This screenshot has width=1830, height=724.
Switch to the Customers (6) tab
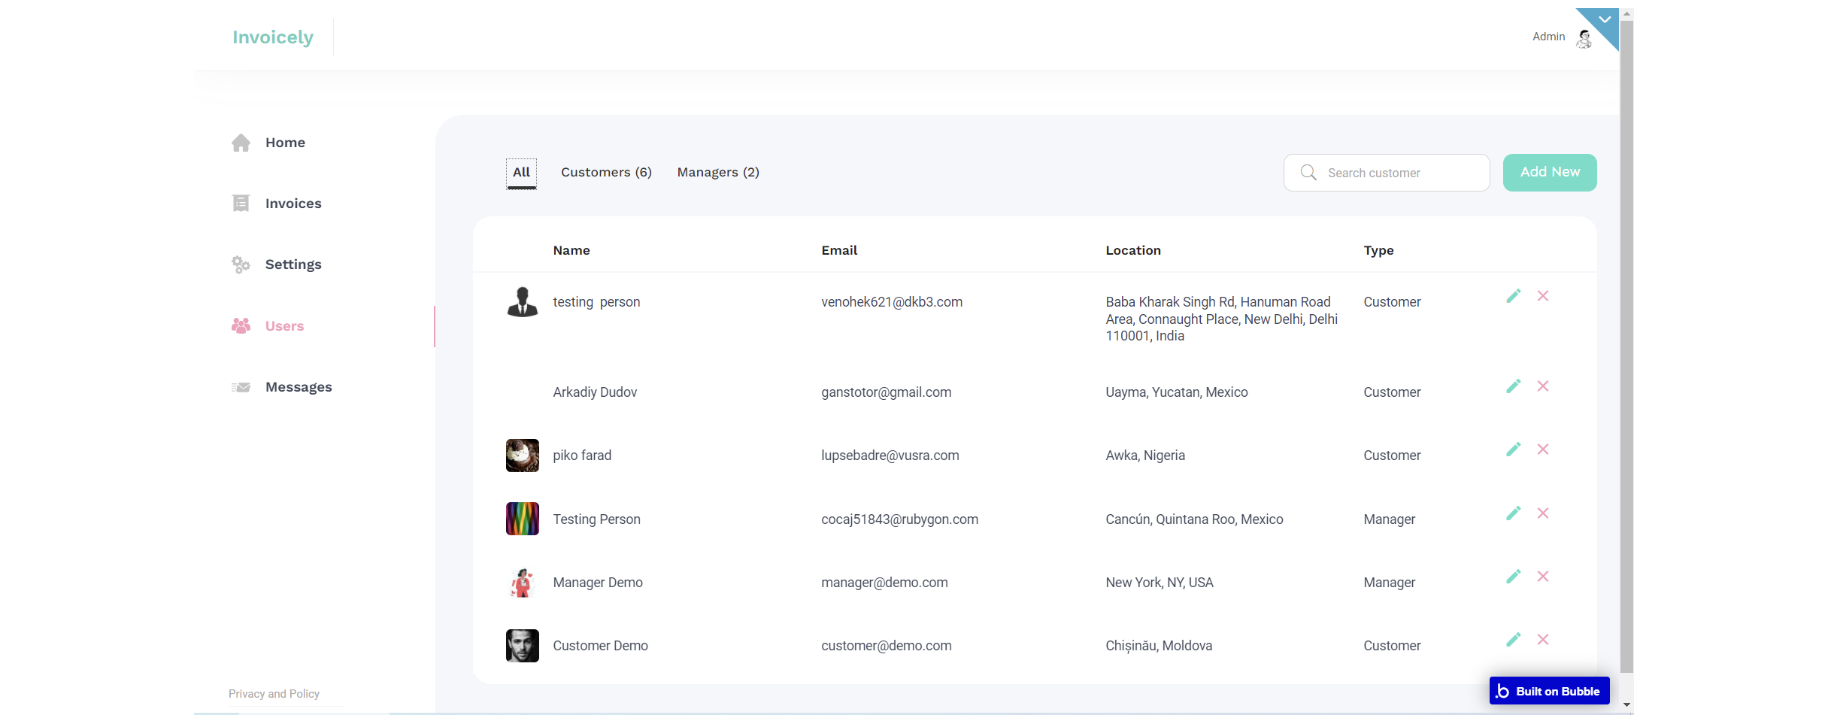click(x=606, y=173)
